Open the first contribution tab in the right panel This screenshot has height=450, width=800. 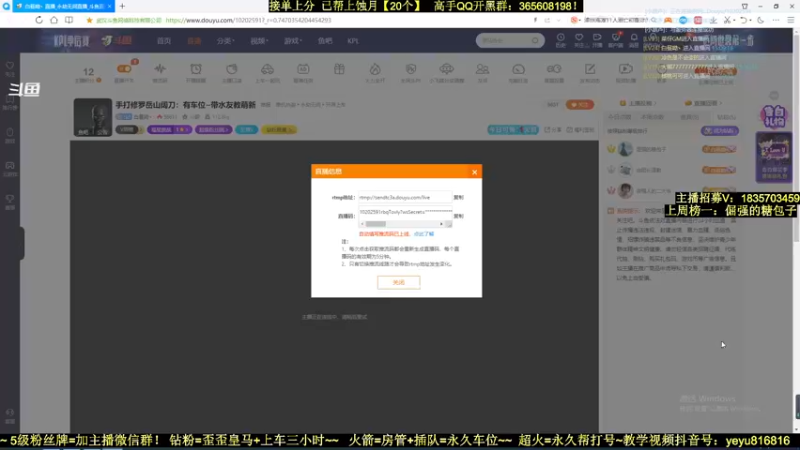[619, 117]
